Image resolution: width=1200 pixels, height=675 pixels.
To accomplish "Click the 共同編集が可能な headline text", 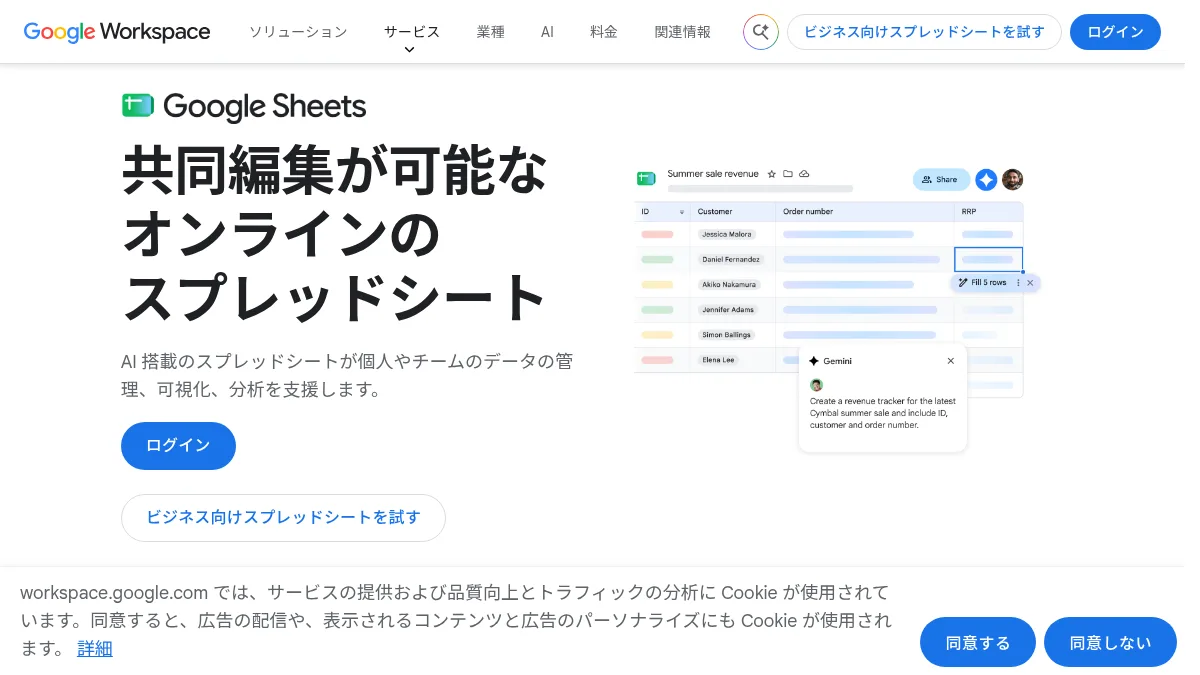I will coord(335,170).
